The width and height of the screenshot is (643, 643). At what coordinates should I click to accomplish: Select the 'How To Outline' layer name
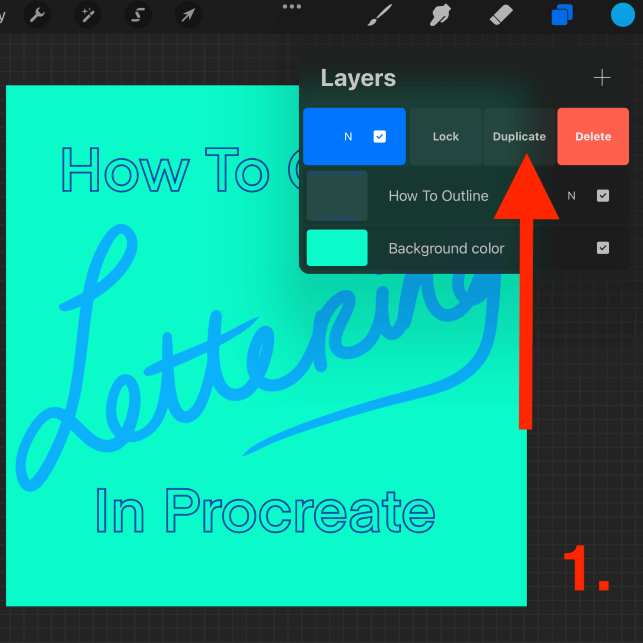point(438,196)
